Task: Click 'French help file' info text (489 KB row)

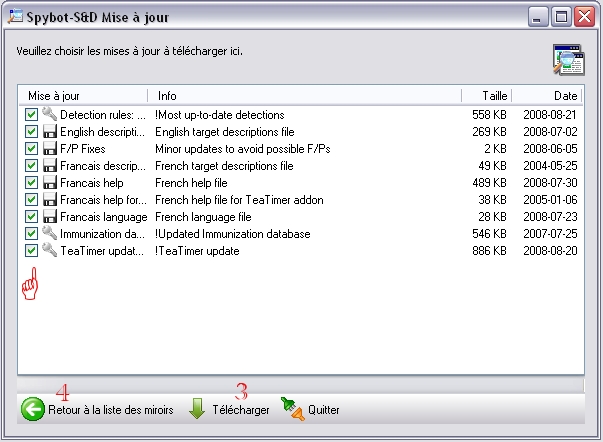Action: click(x=191, y=183)
